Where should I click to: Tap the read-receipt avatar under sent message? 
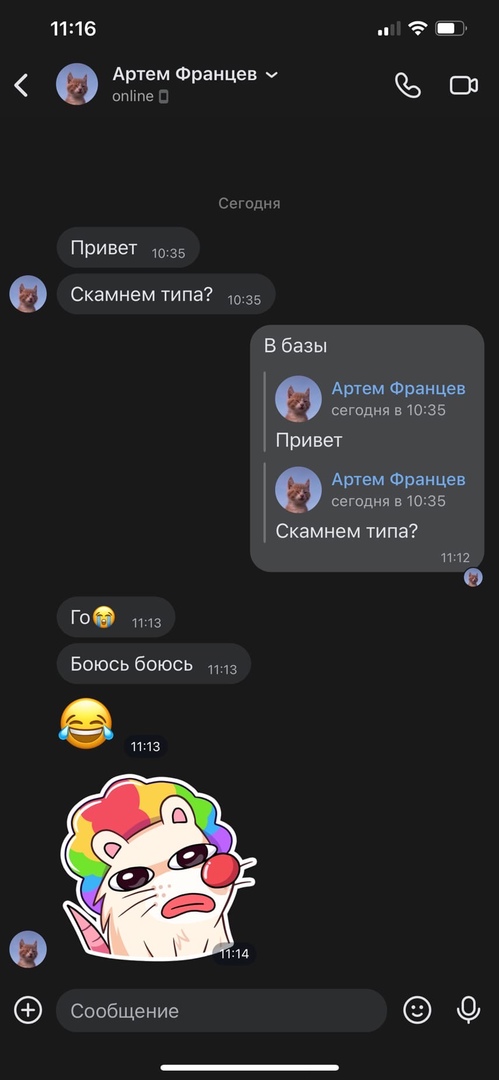(x=473, y=577)
